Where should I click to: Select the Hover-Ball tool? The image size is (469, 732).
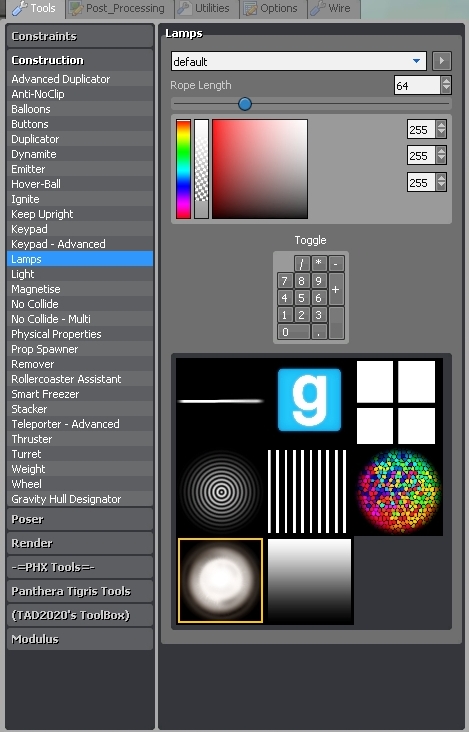(x=80, y=184)
